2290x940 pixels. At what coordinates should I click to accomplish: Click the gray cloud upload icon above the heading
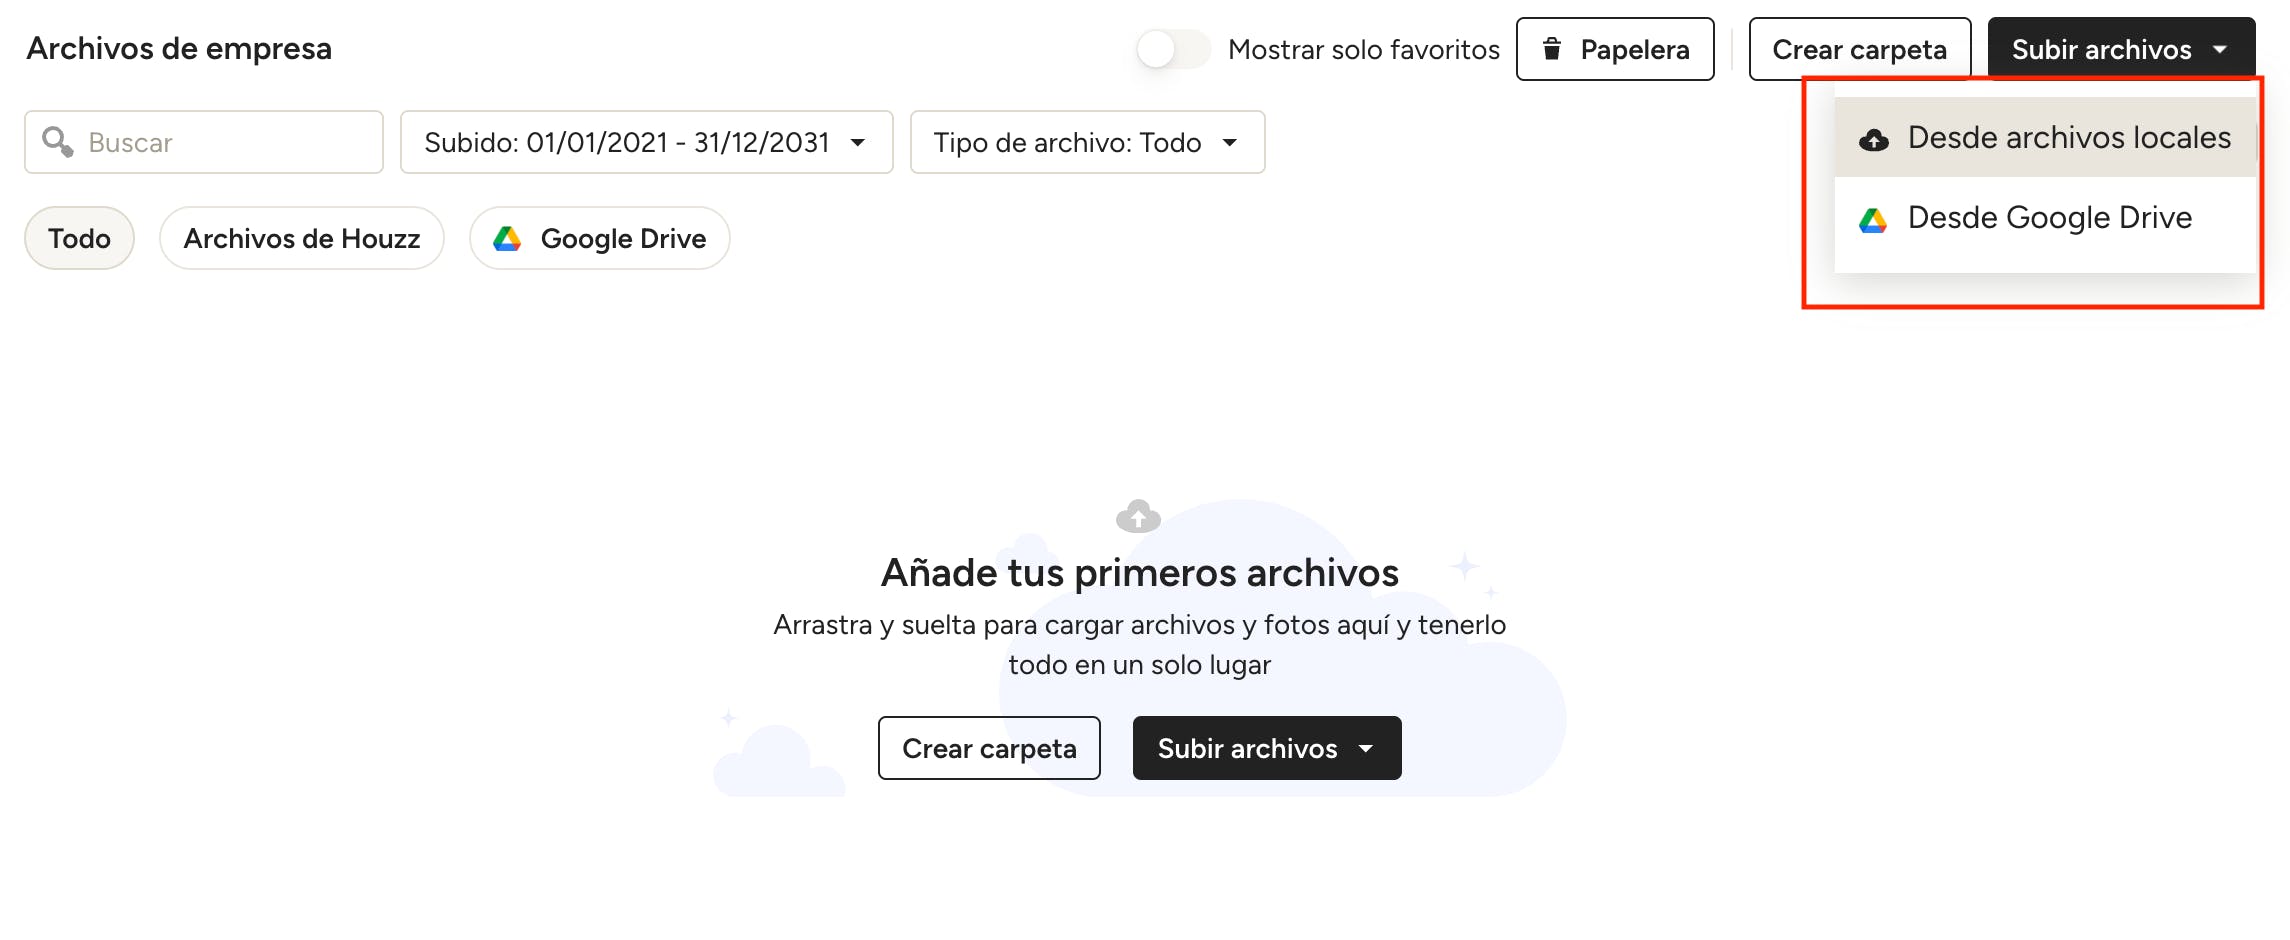pos(1138,516)
